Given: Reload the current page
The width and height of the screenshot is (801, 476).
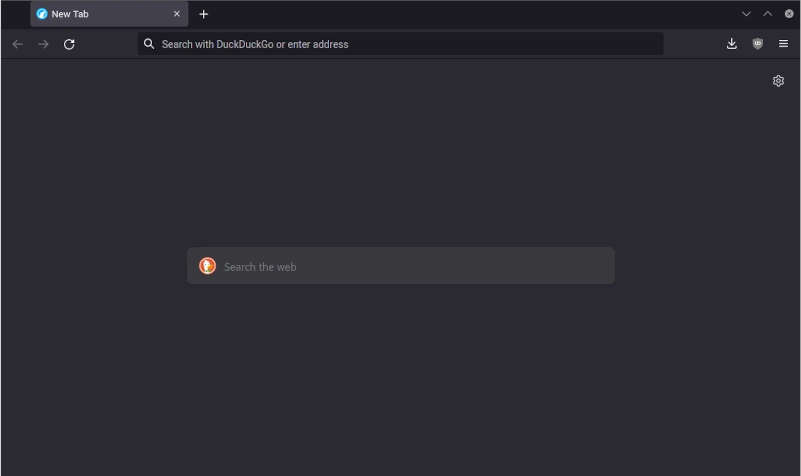Looking at the screenshot, I should click(69, 44).
